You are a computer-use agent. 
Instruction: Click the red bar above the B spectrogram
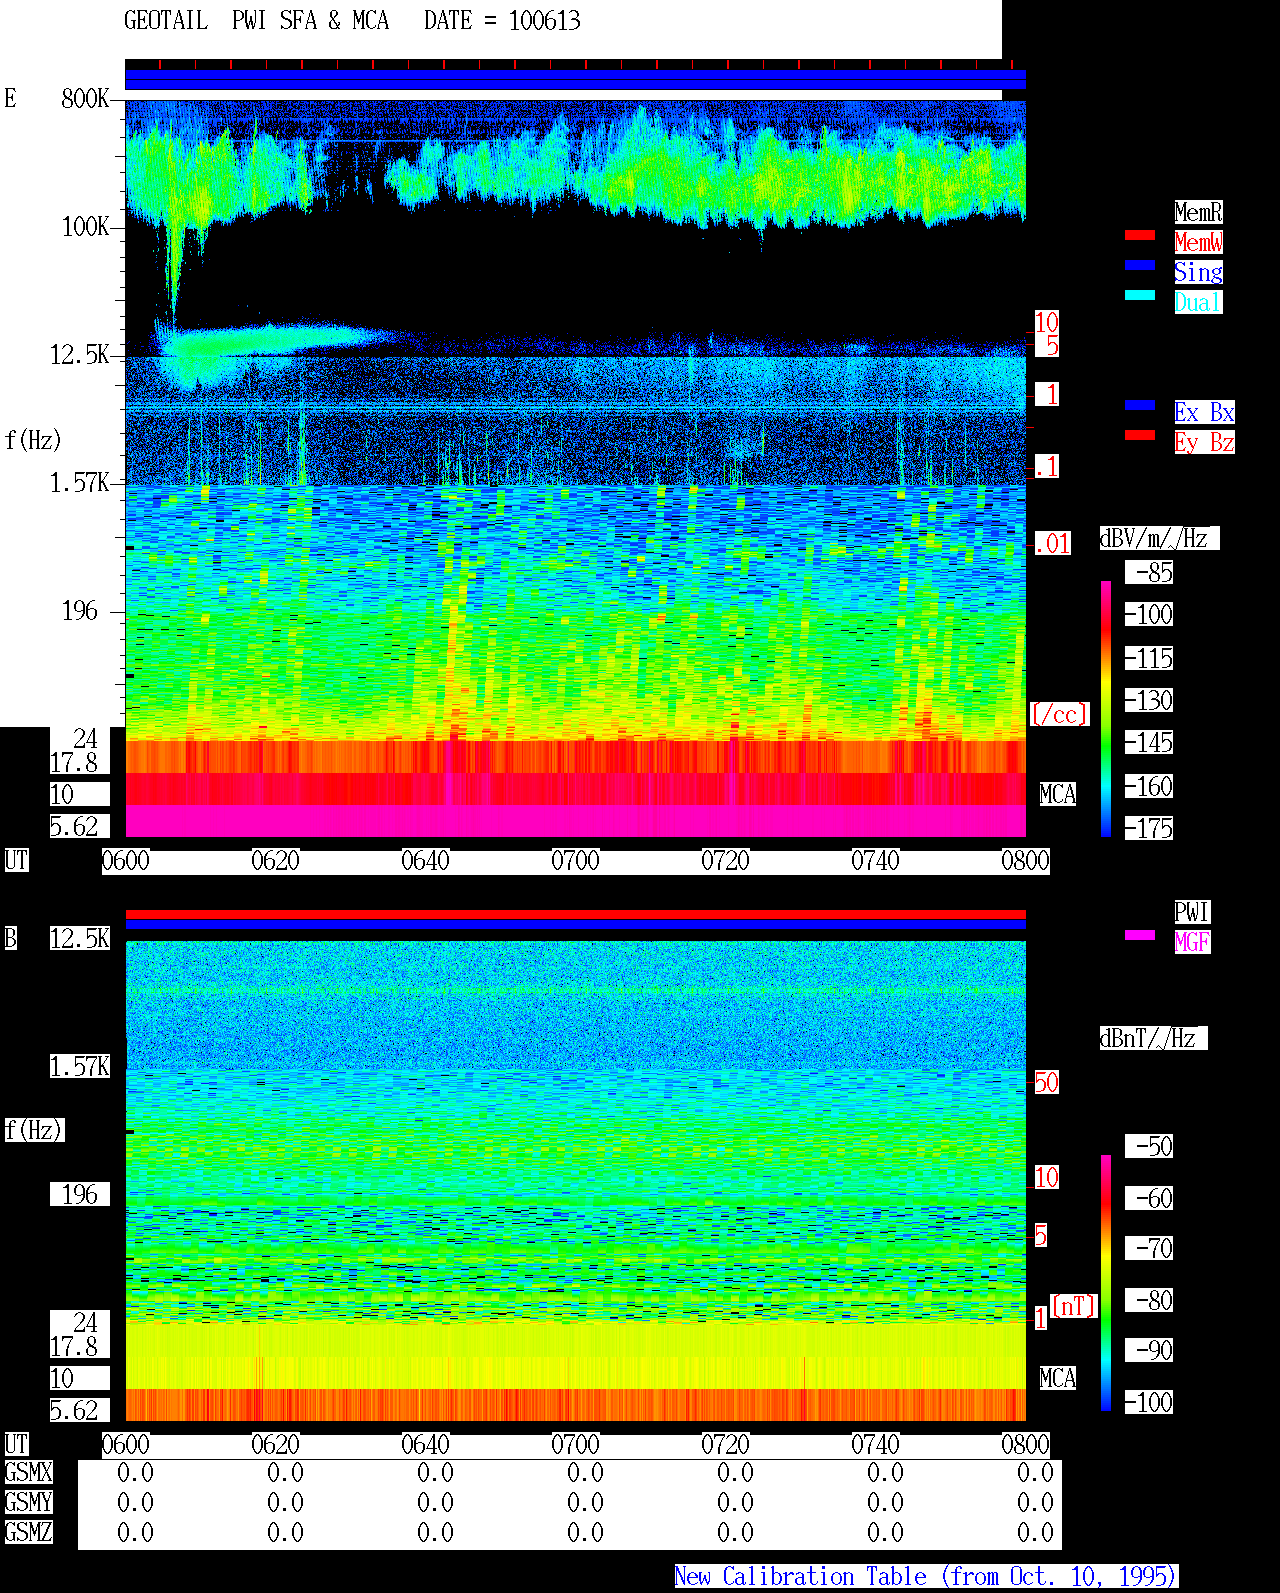click(575, 914)
